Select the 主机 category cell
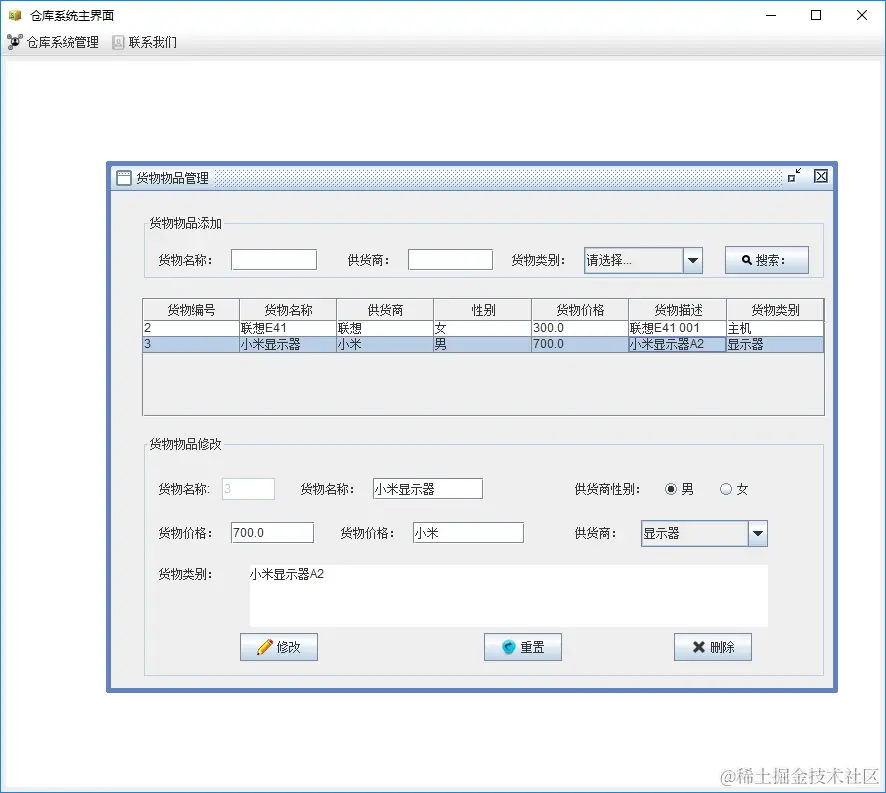886x793 pixels. (x=775, y=328)
